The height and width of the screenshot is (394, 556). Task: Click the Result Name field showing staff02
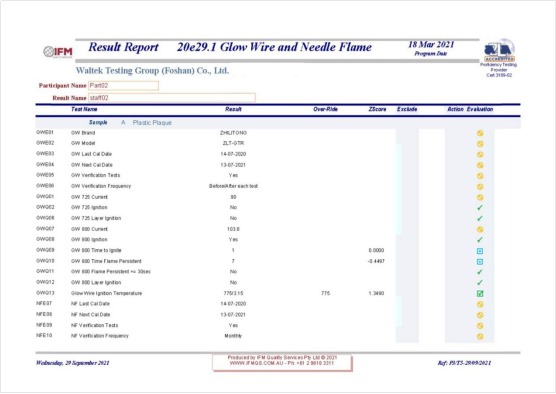click(172, 98)
